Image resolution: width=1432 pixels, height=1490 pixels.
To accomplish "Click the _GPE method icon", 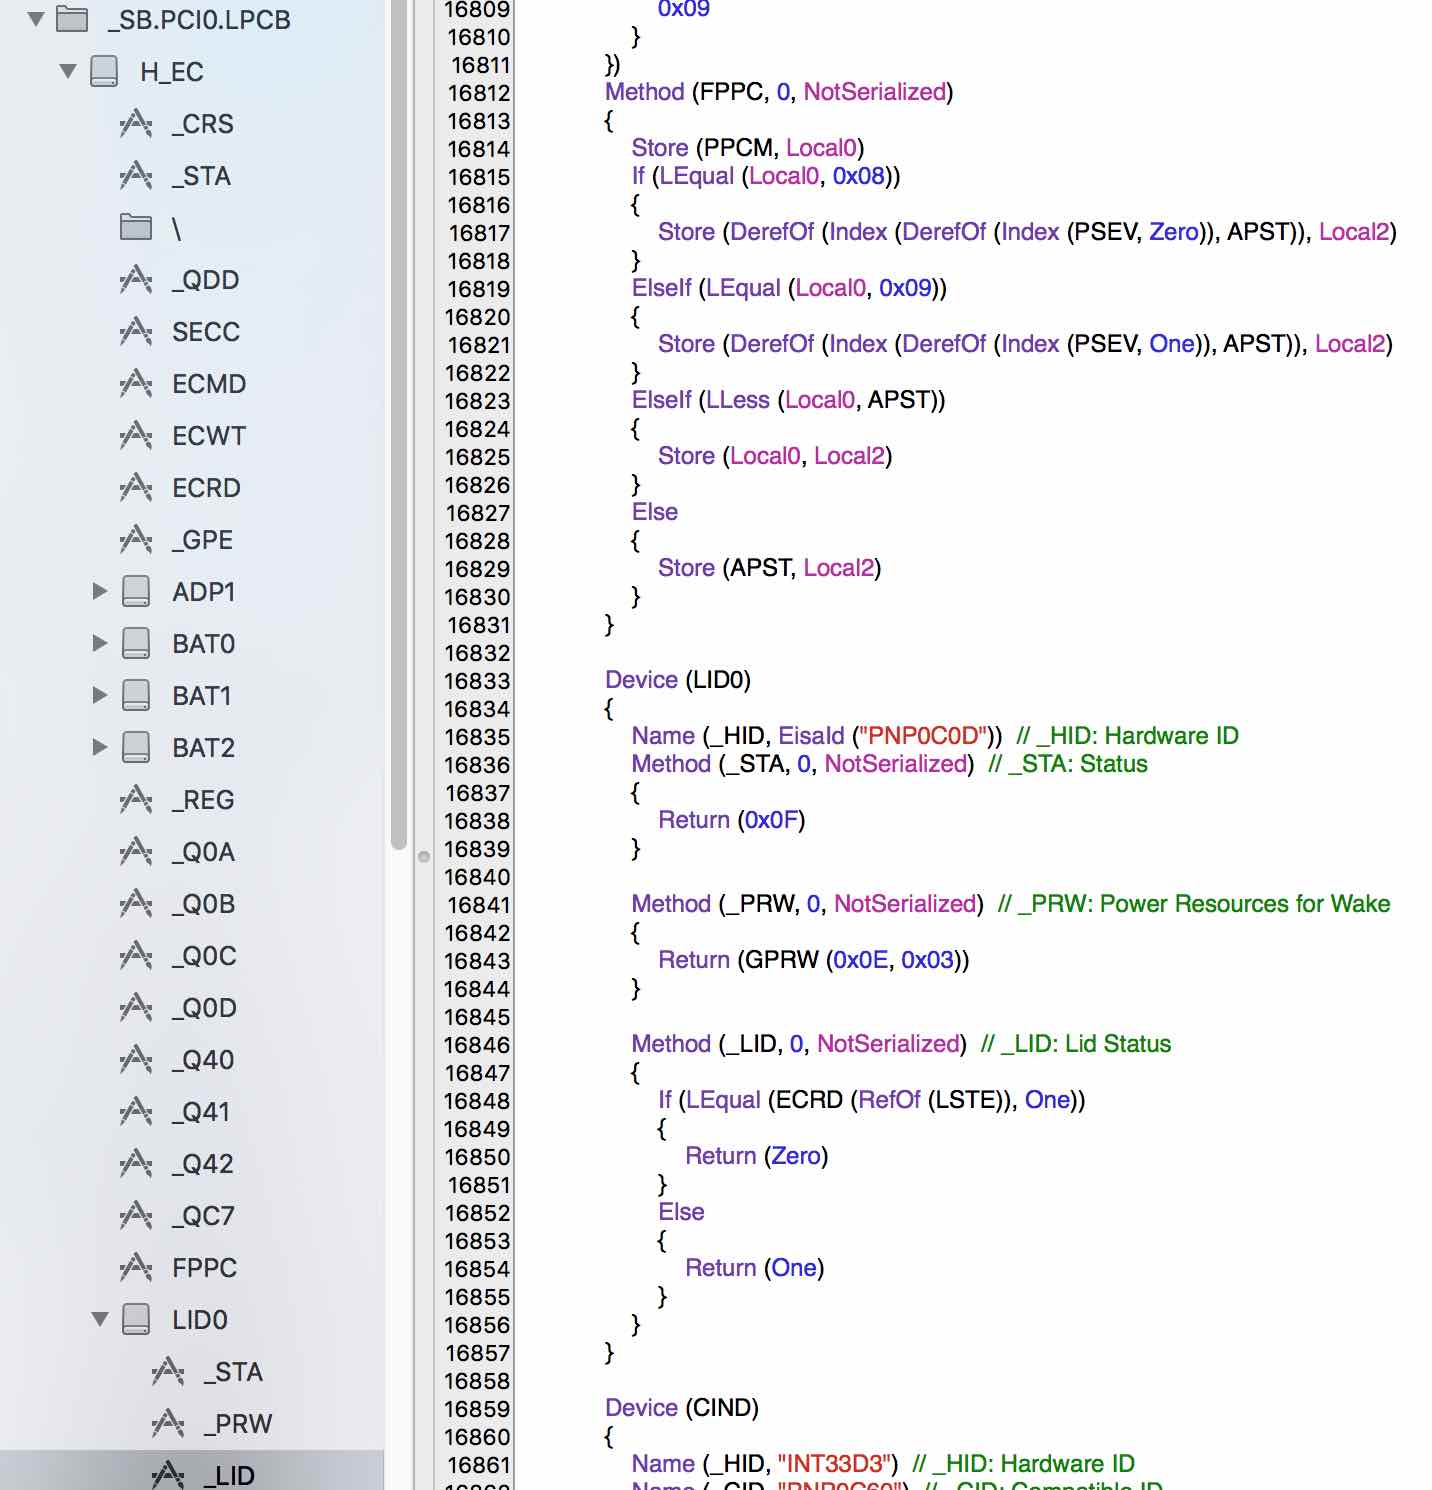I will pos(136,540).
